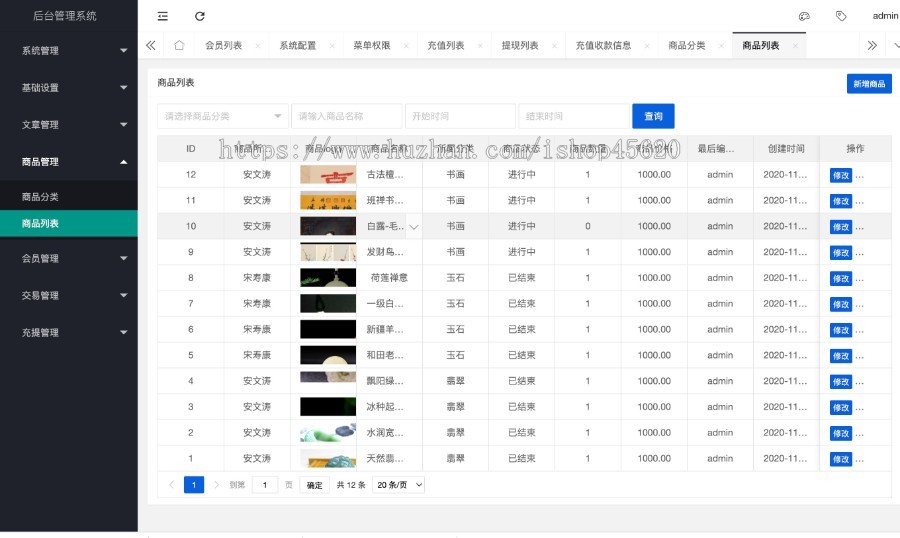Switch to the 充值收款信息 tab
900x538 pixels.
(603, 45)
